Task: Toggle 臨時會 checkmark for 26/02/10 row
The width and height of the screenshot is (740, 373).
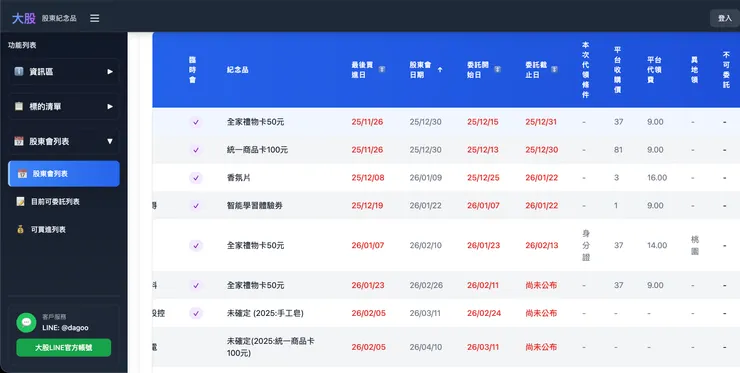Action: [196, 246]
